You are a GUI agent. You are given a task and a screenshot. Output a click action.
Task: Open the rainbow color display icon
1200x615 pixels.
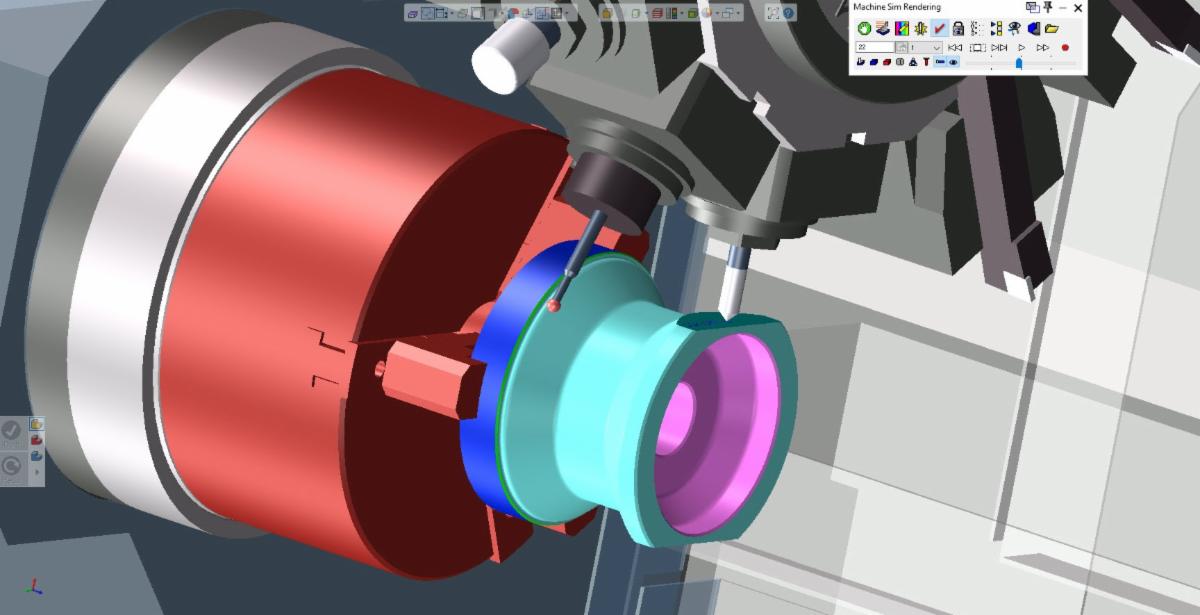pyautogui.click(x=902, y=28)
